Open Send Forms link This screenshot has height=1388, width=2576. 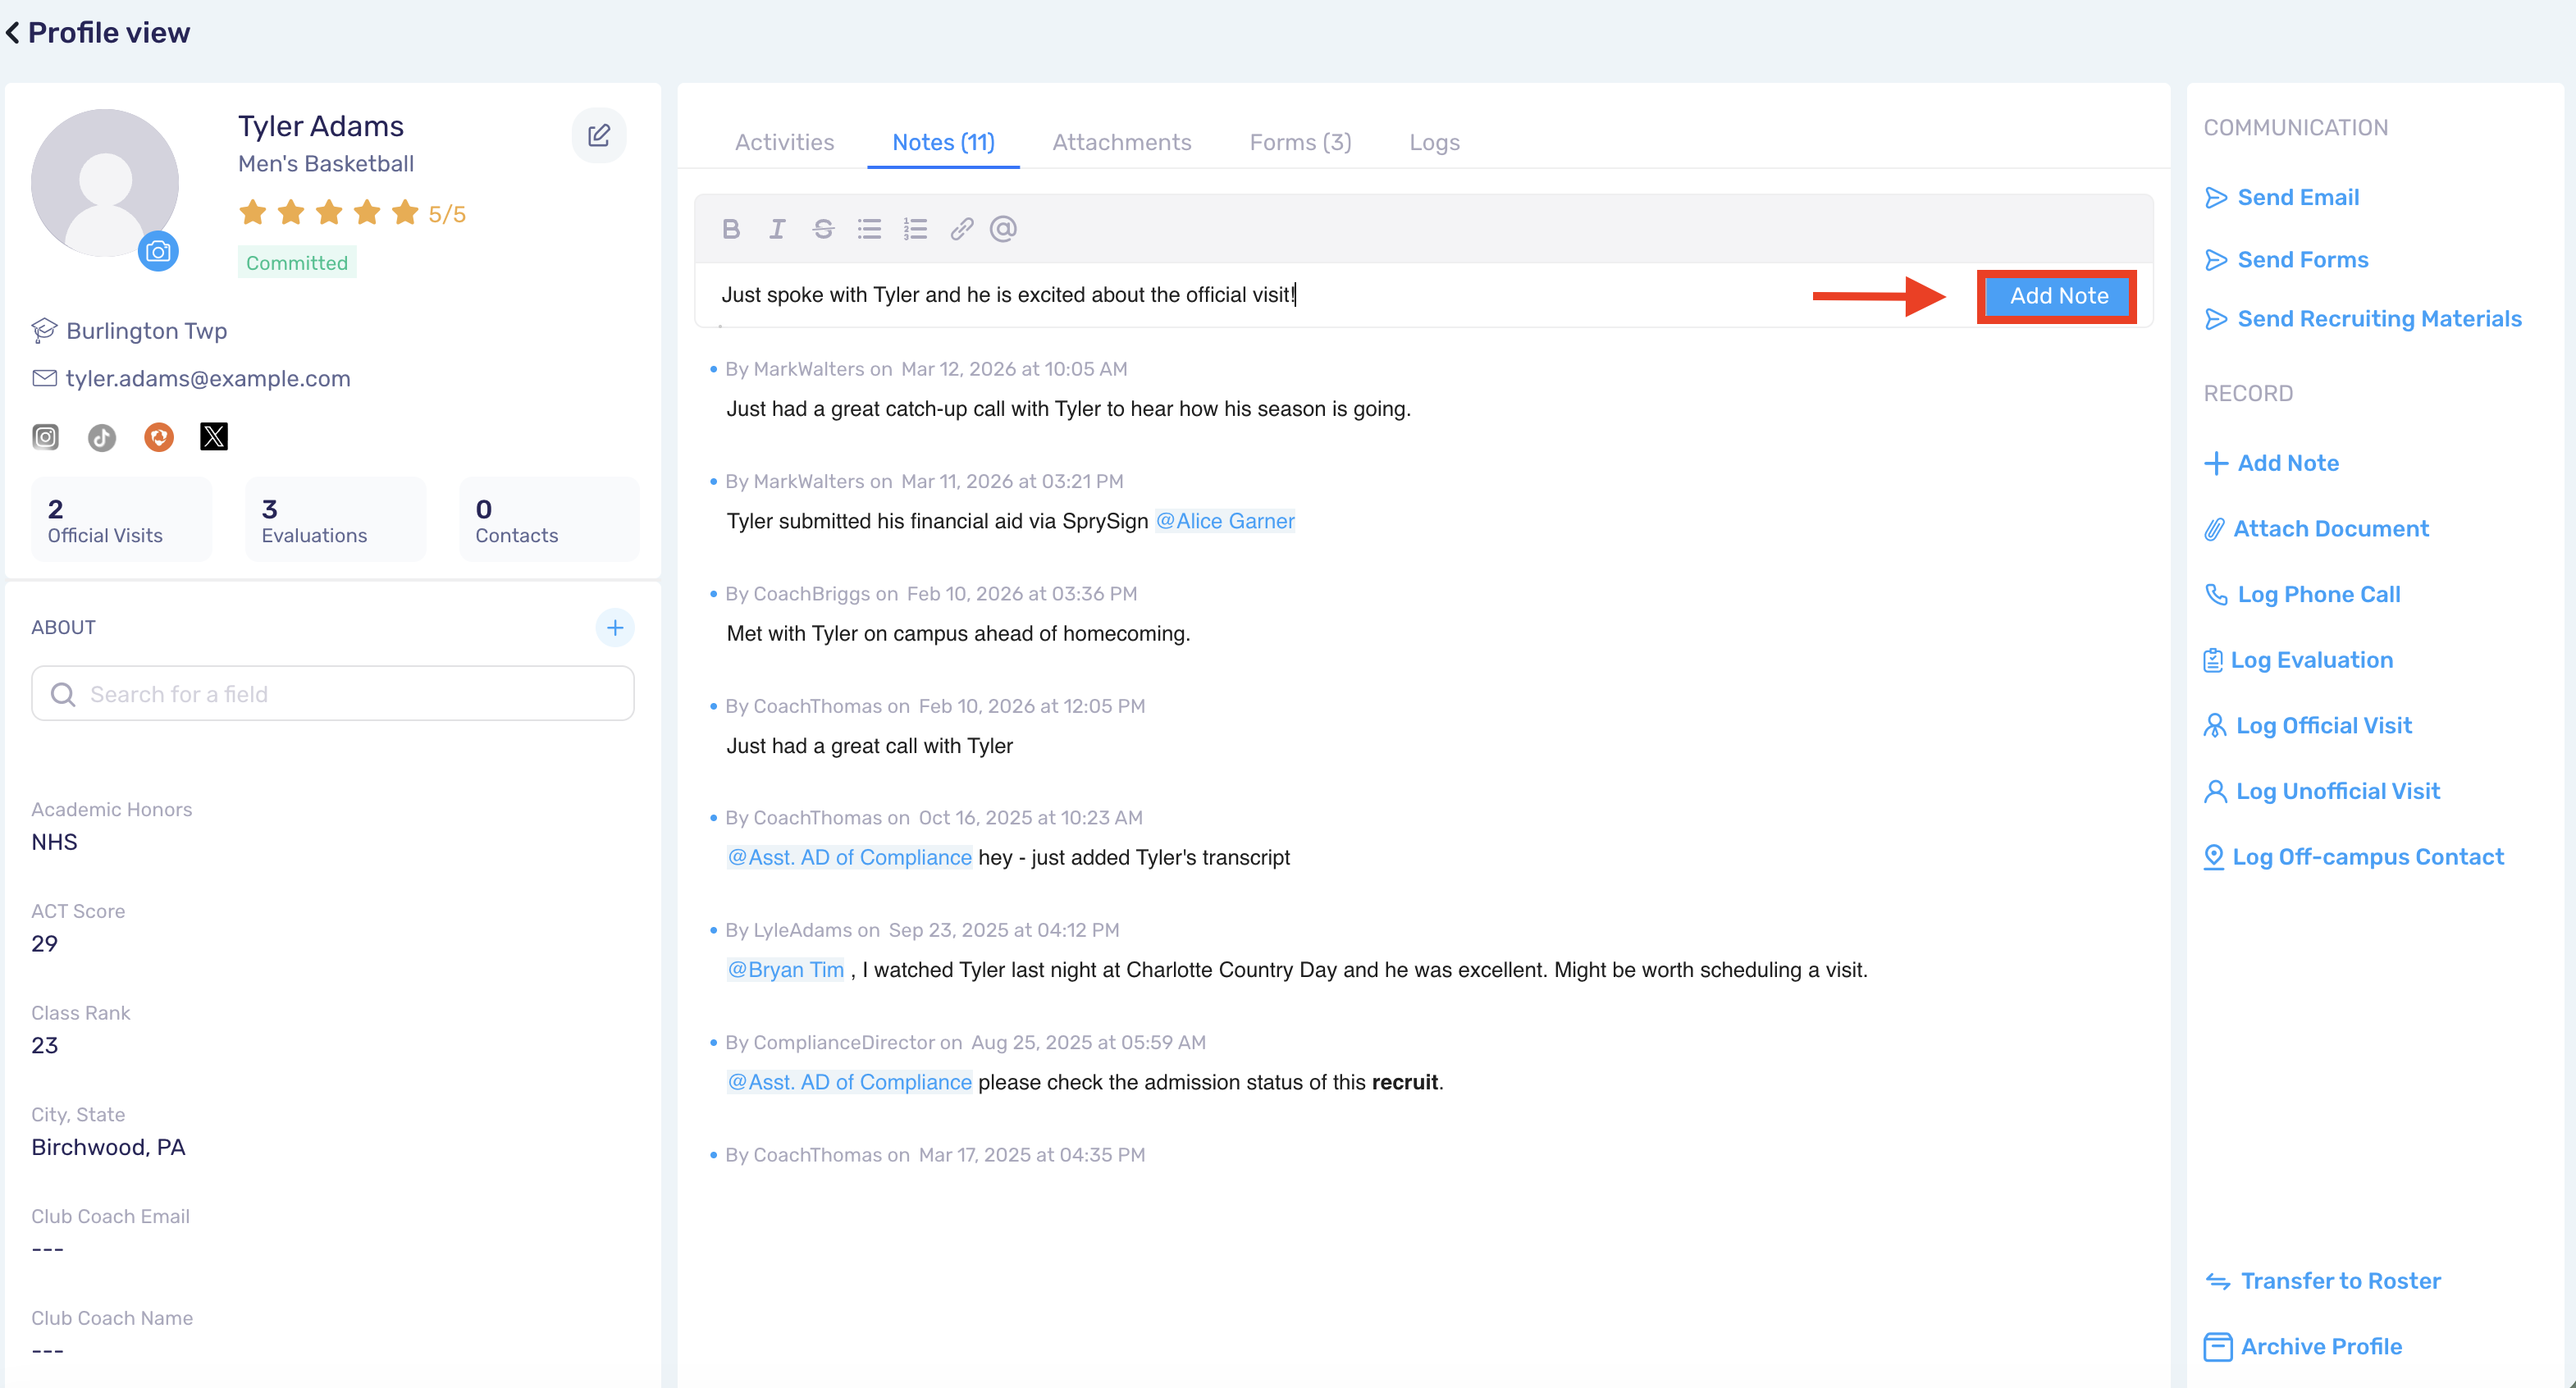coord(2302,260)
